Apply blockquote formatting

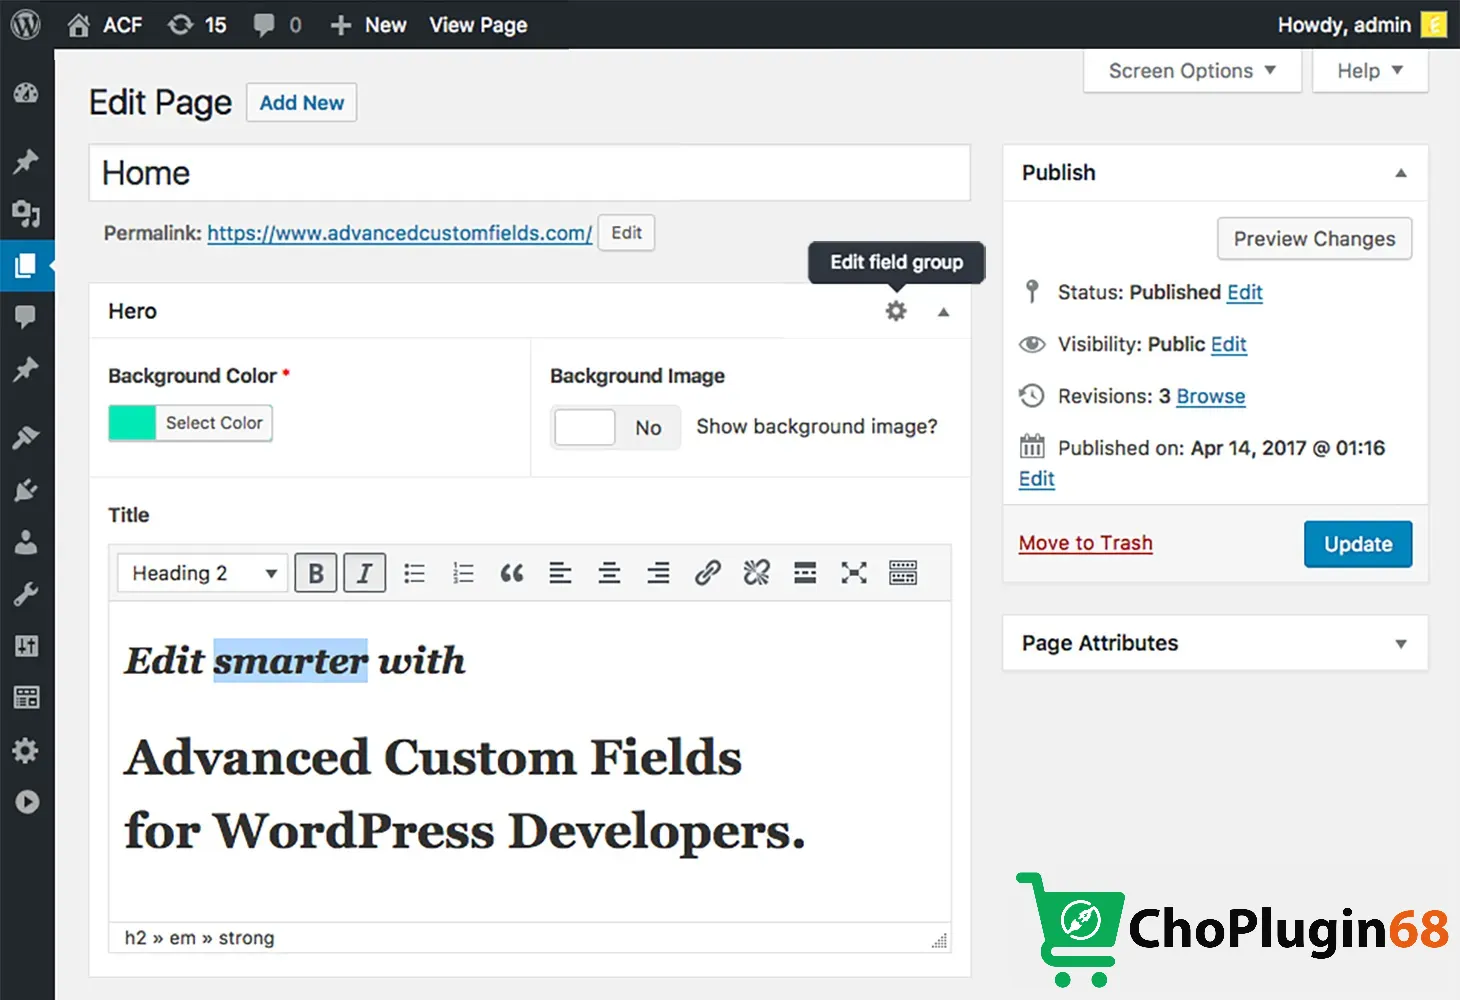click(512, 573)
